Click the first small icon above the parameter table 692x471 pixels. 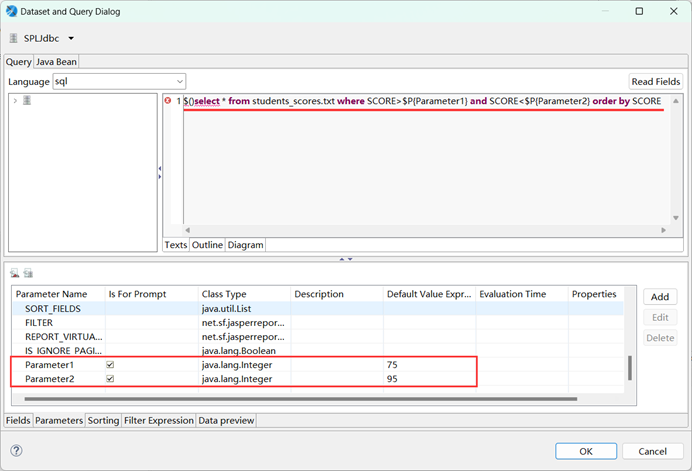pyautogui.click(x=15, y=273)
